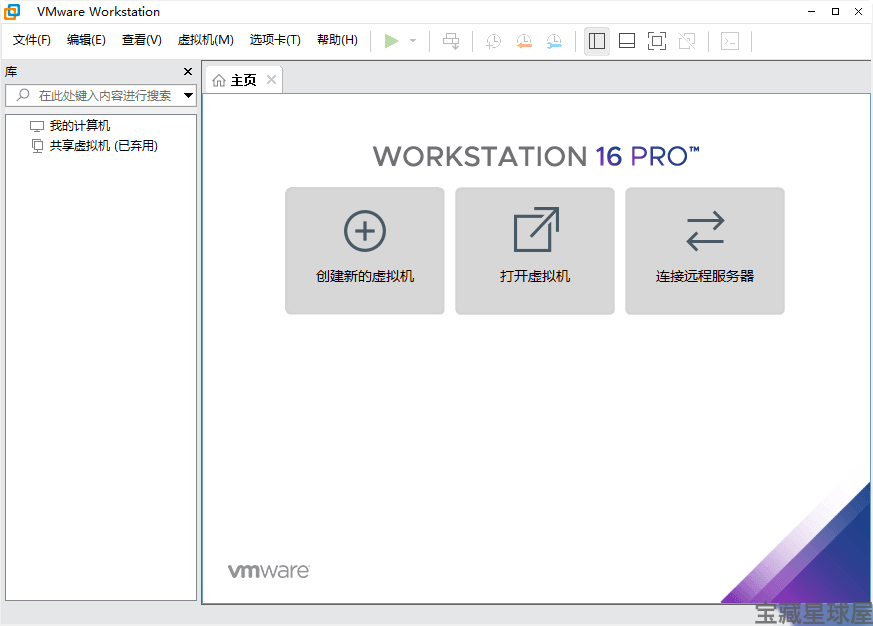This screenshot has height=626, width=873.
Task: Open the 帮助(H) menu
Action: tap(337, 40)
